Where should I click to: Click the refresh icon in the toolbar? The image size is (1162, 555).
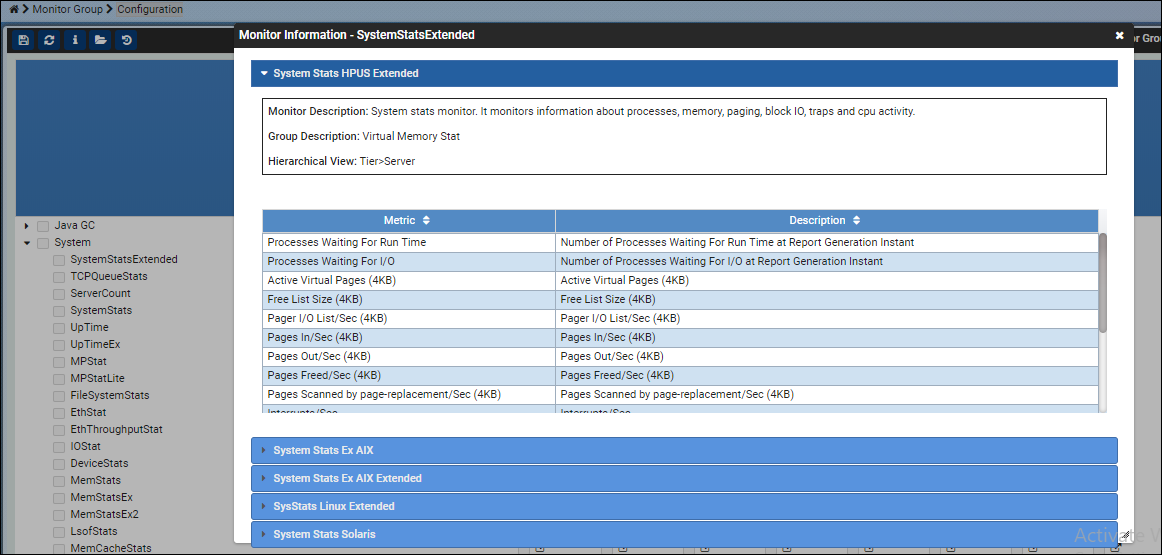pos(49,40)
